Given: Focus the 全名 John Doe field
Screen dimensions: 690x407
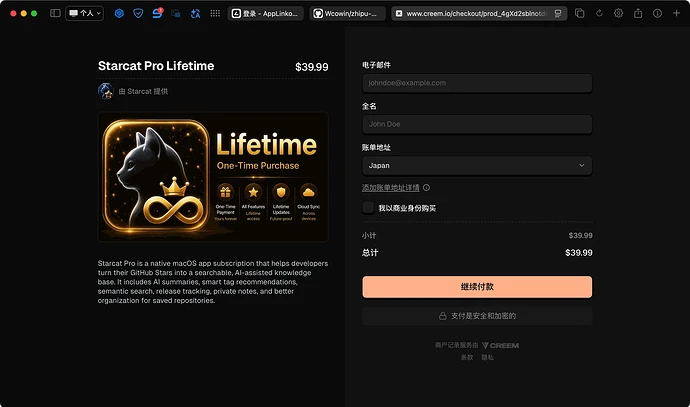Looking at the screenshot, I should click(477, 124).
